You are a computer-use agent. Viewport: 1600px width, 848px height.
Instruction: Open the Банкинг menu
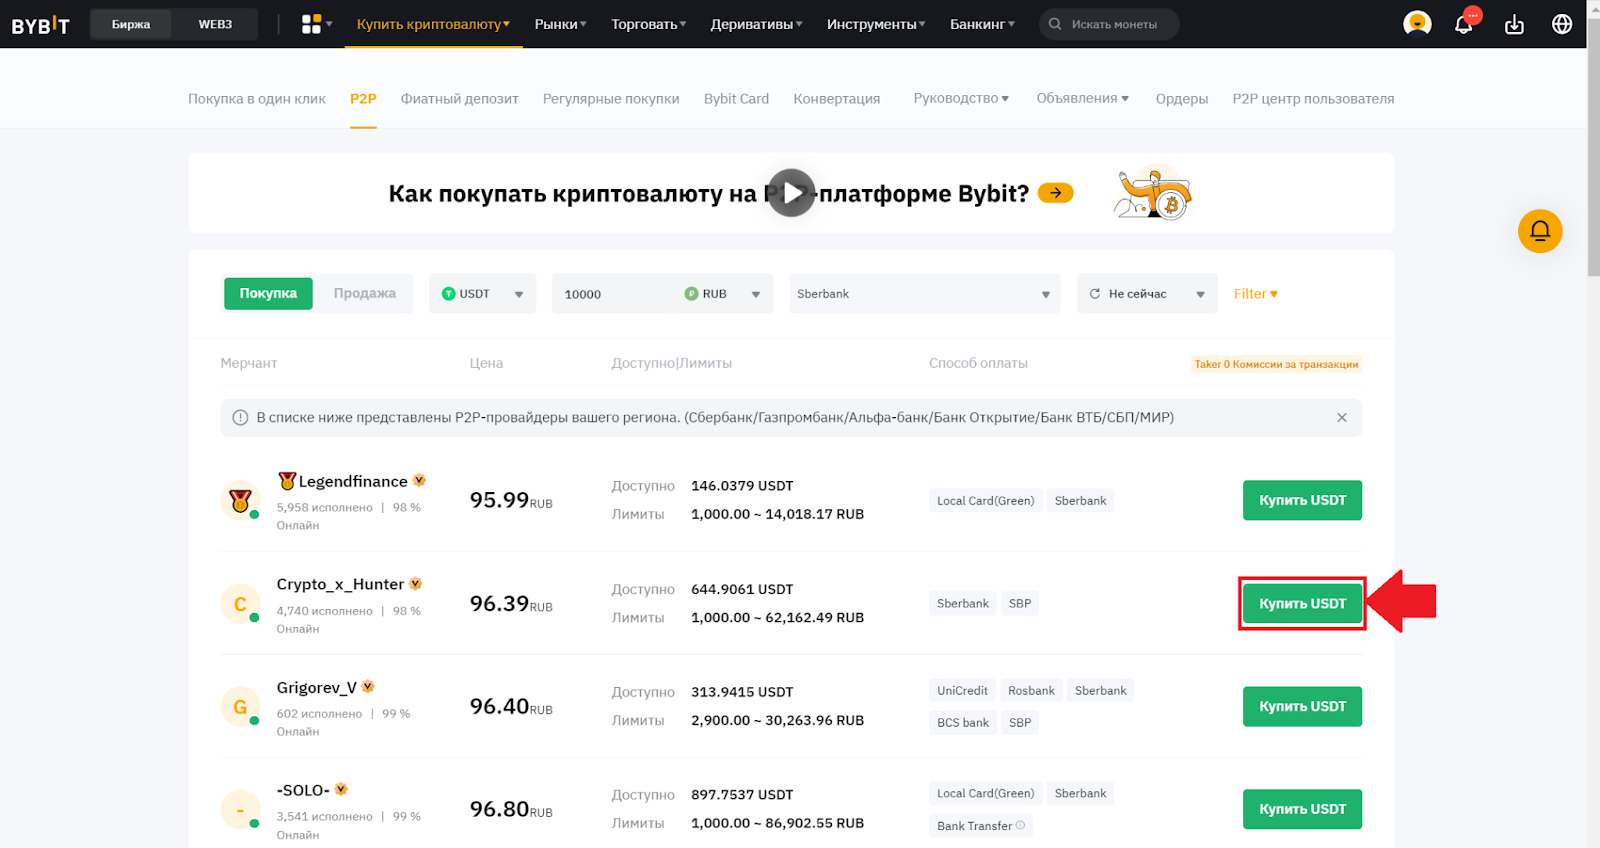982,24
